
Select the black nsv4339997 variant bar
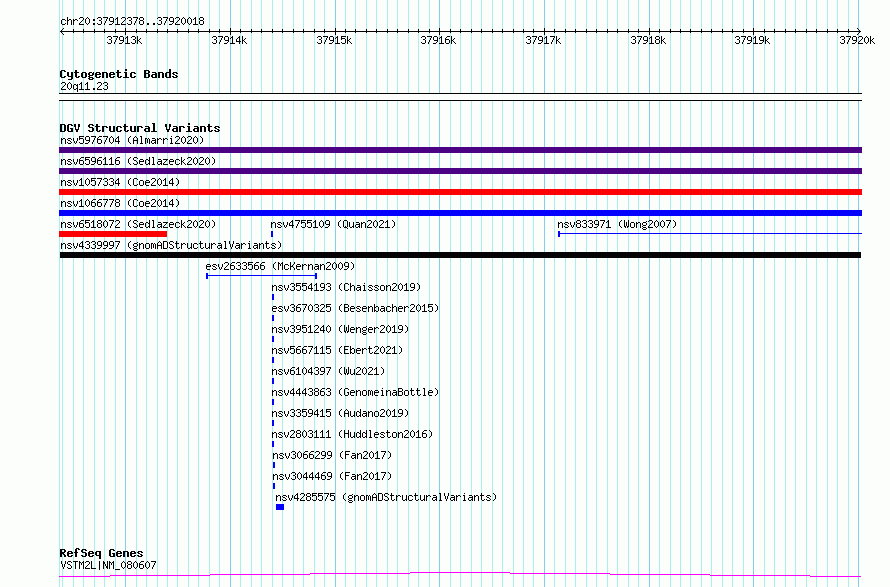pyautogui.click(x=460, y=255)
